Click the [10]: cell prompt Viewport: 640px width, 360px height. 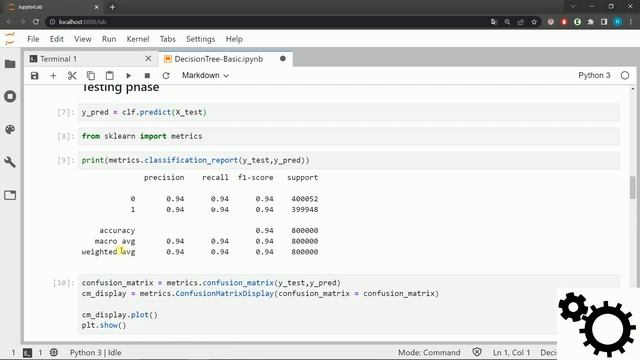[x=64, y=283]
